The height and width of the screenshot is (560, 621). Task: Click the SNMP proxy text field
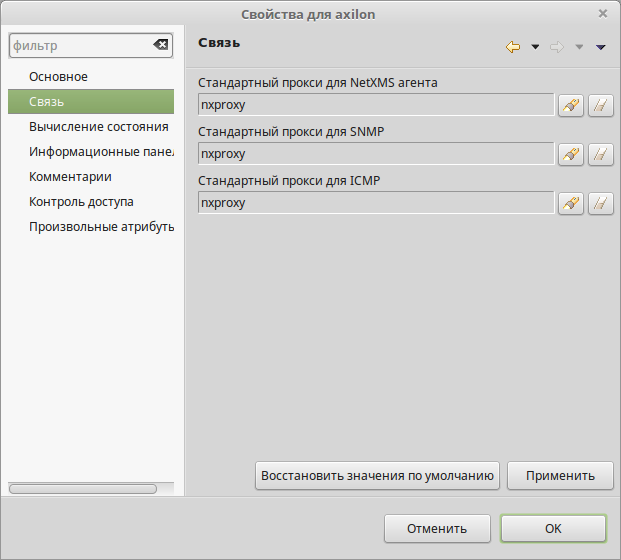376,154
